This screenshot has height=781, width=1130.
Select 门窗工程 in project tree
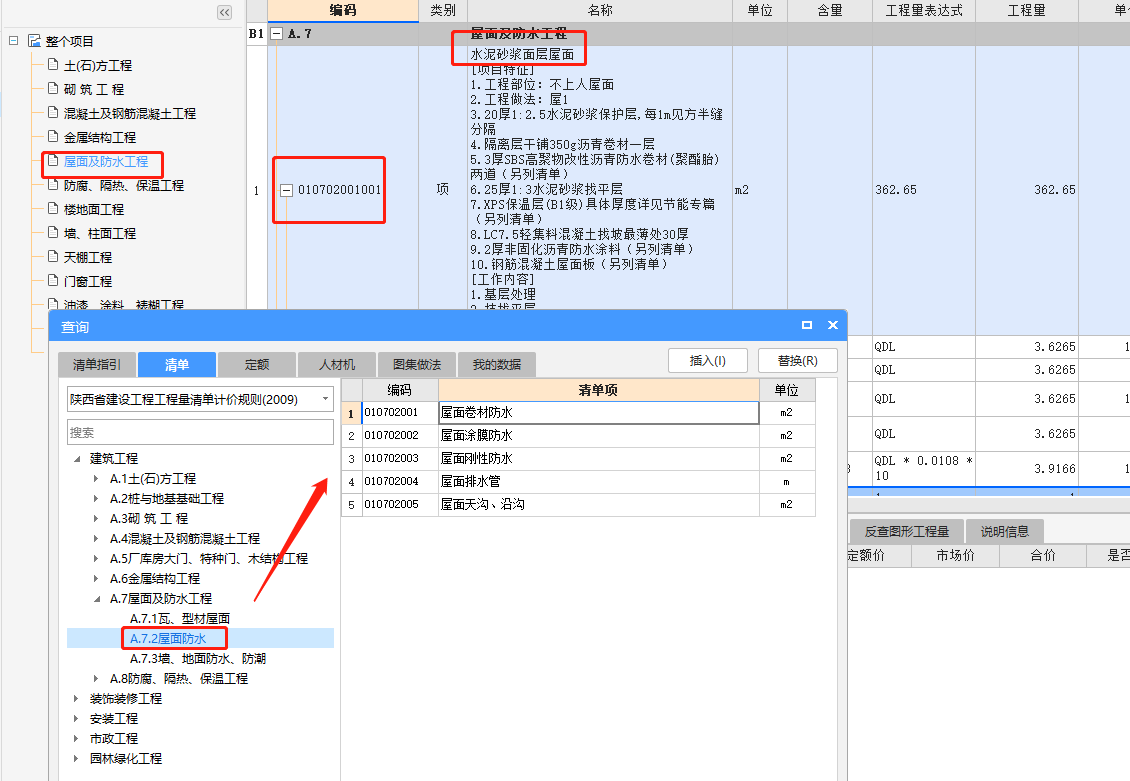tap(87, 282)
